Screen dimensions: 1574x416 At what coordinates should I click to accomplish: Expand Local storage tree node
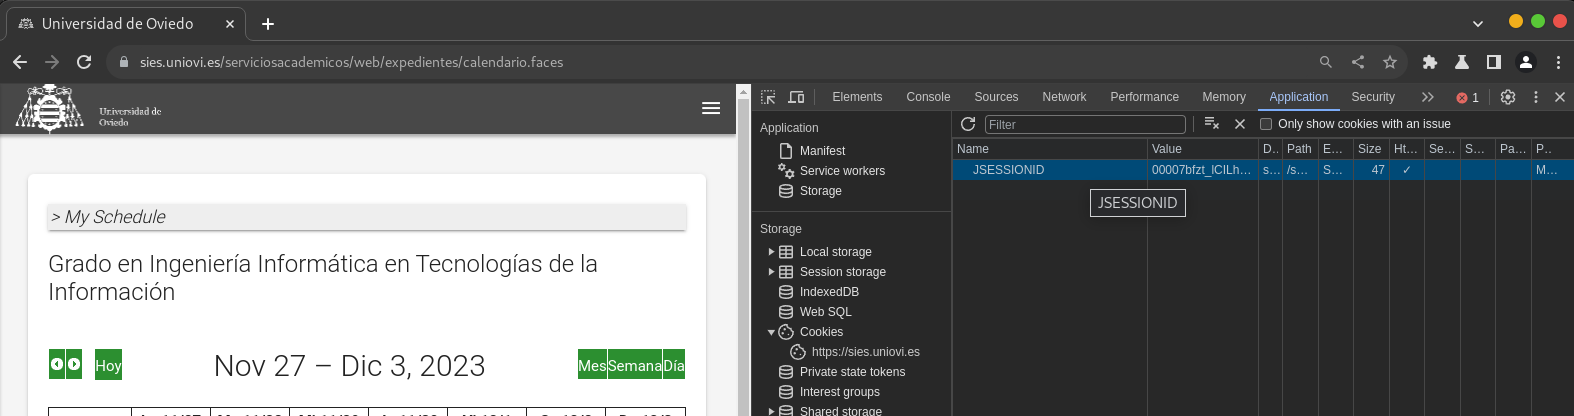tap(771, 252)
